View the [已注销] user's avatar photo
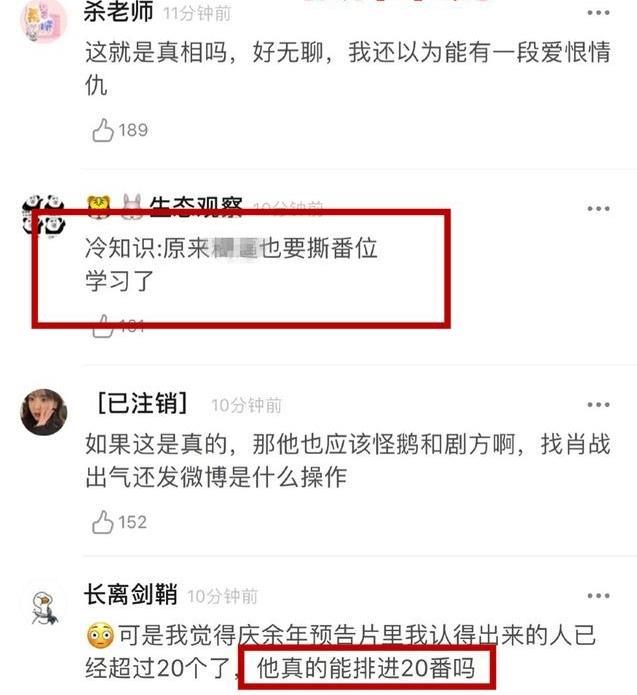 click(x=44, y=412)
